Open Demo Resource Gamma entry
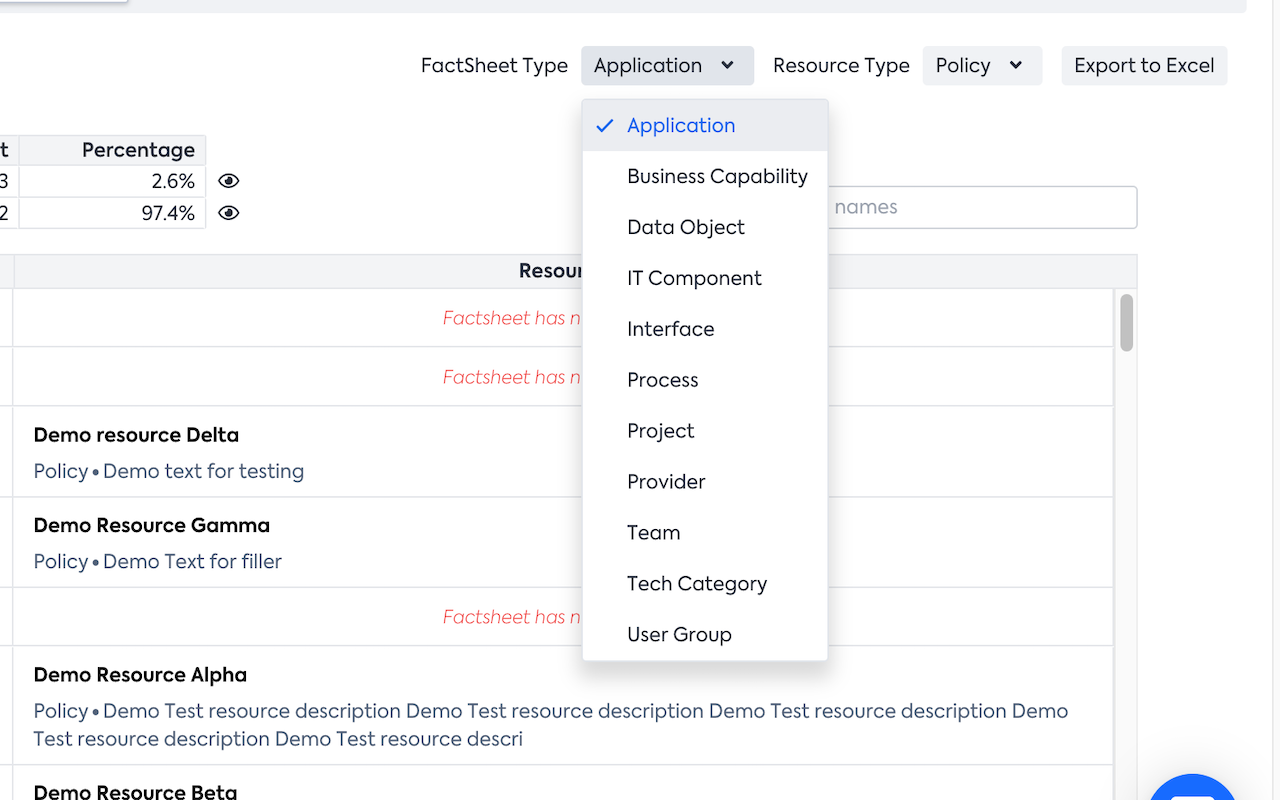 click(152, 525)
